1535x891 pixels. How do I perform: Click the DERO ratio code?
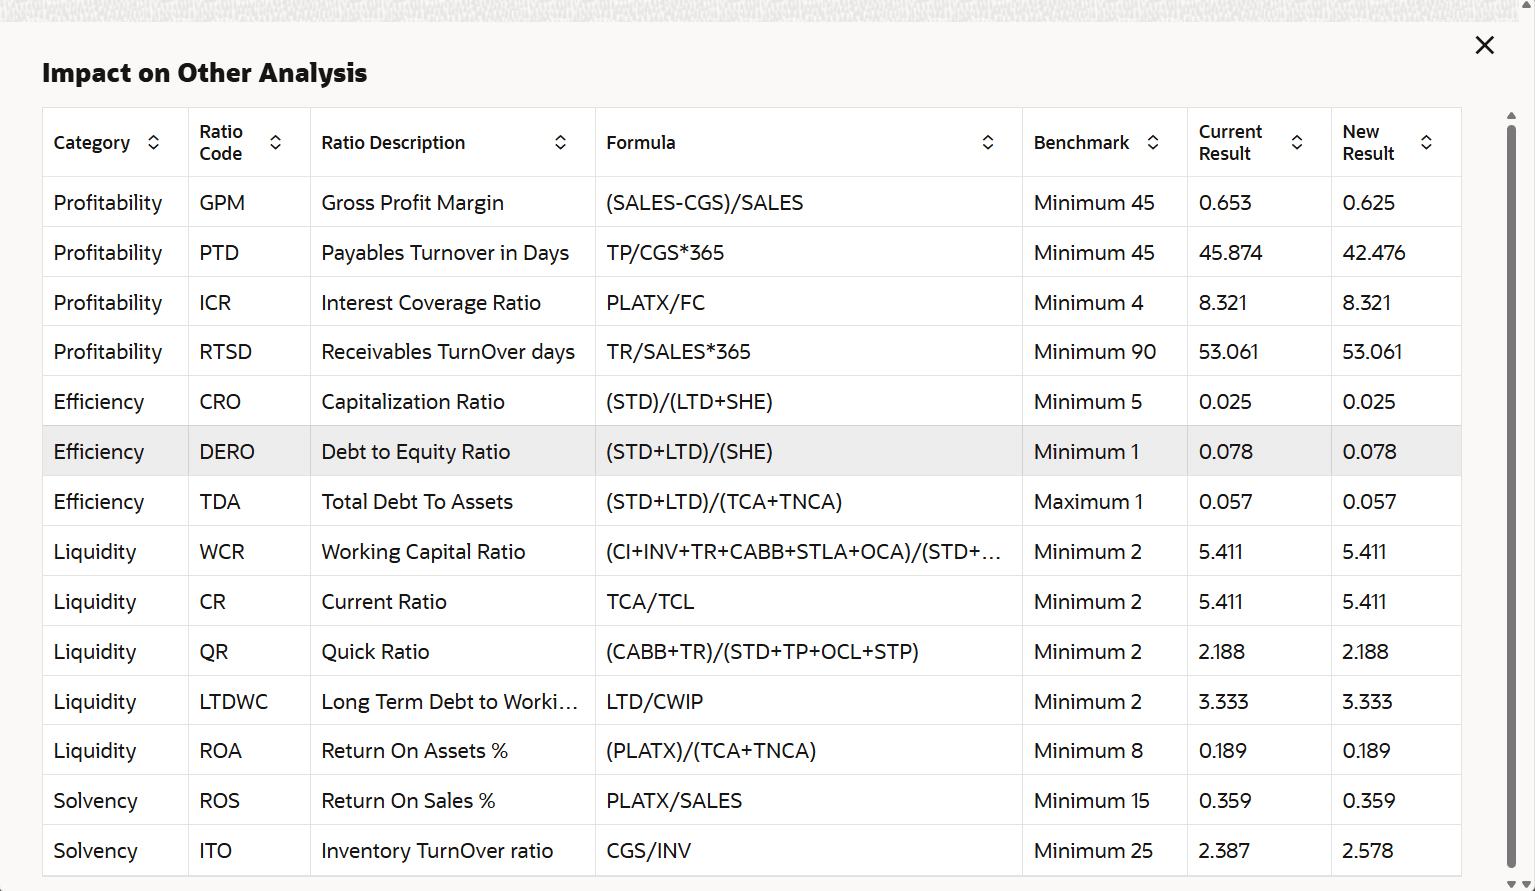point(227,452)
